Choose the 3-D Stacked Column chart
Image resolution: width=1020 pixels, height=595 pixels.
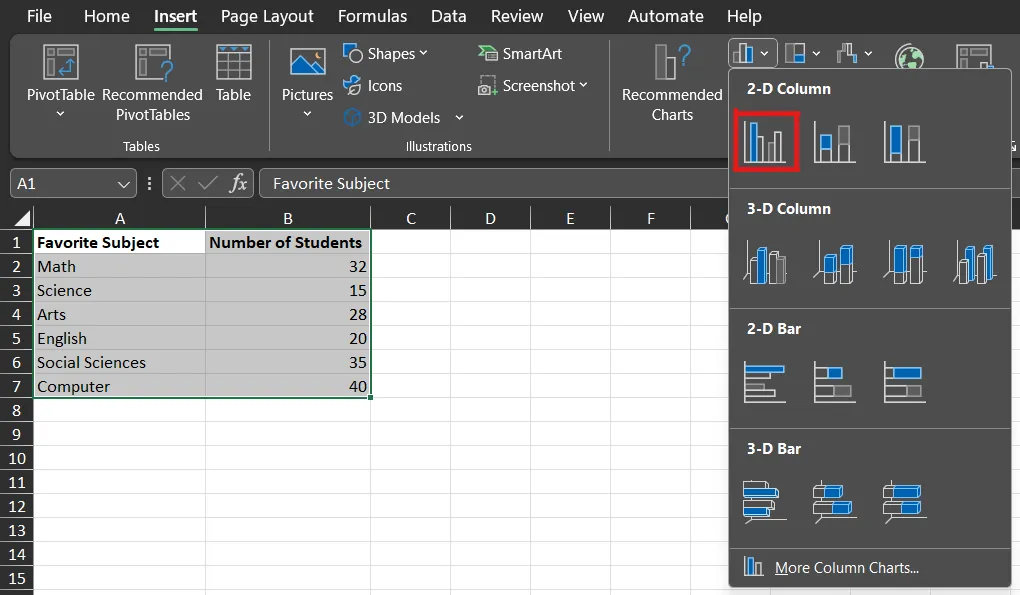tap(835, 262)
